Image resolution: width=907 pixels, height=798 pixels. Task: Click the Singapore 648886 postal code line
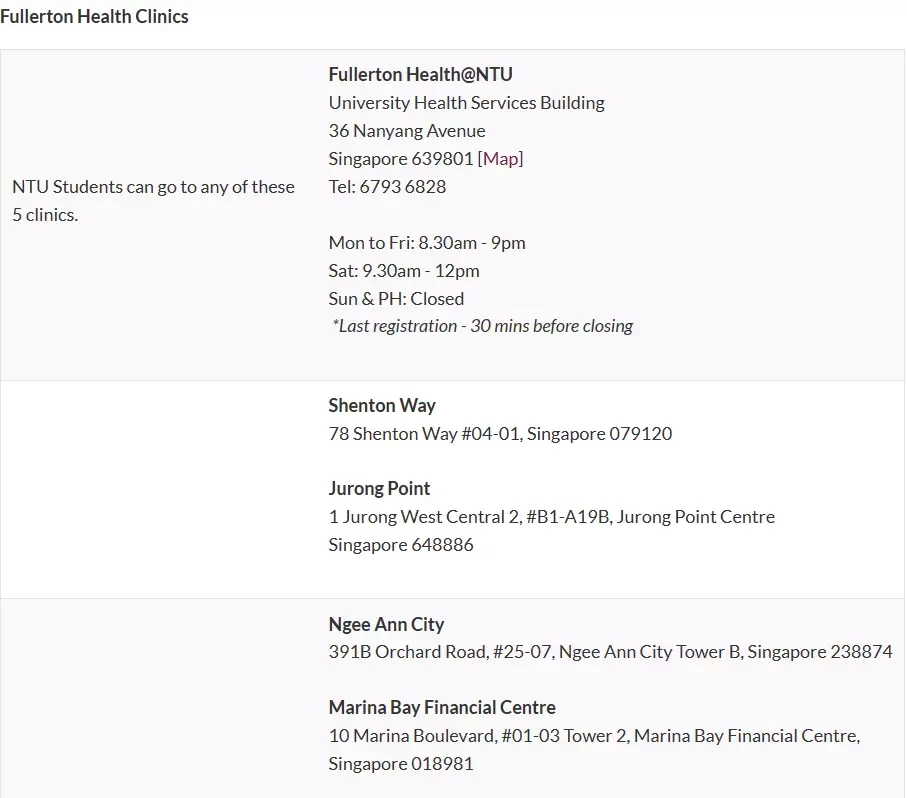click(401, 545)
